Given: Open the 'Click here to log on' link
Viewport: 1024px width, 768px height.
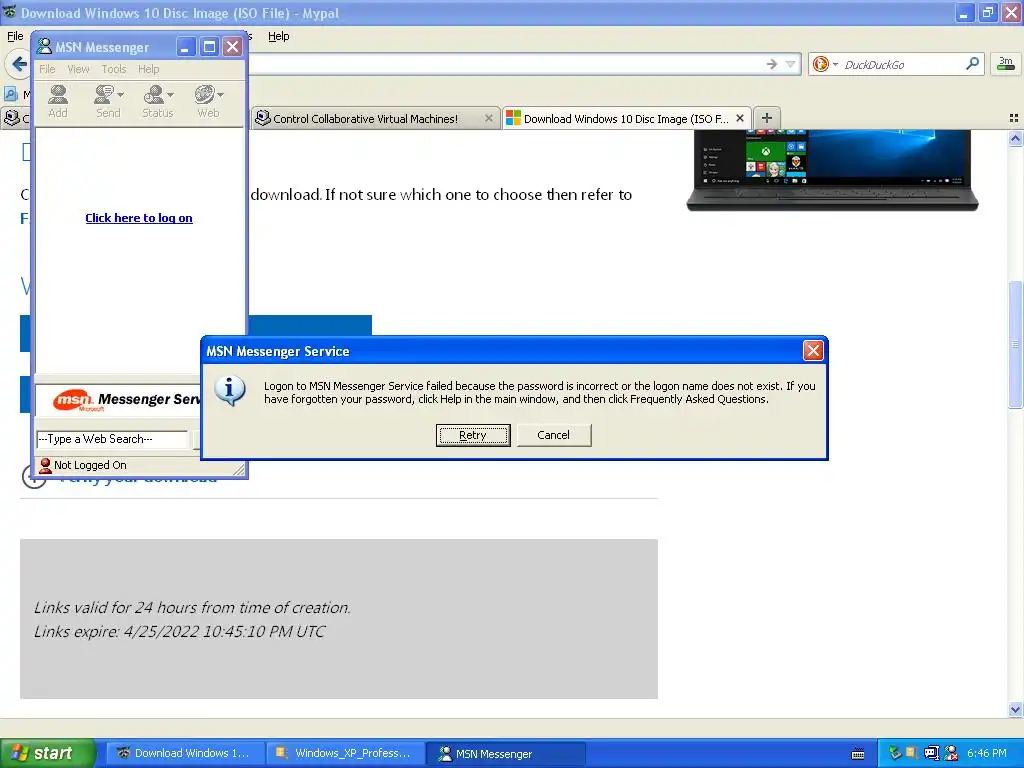Looking at the screenshot, I should click(138, 218).
